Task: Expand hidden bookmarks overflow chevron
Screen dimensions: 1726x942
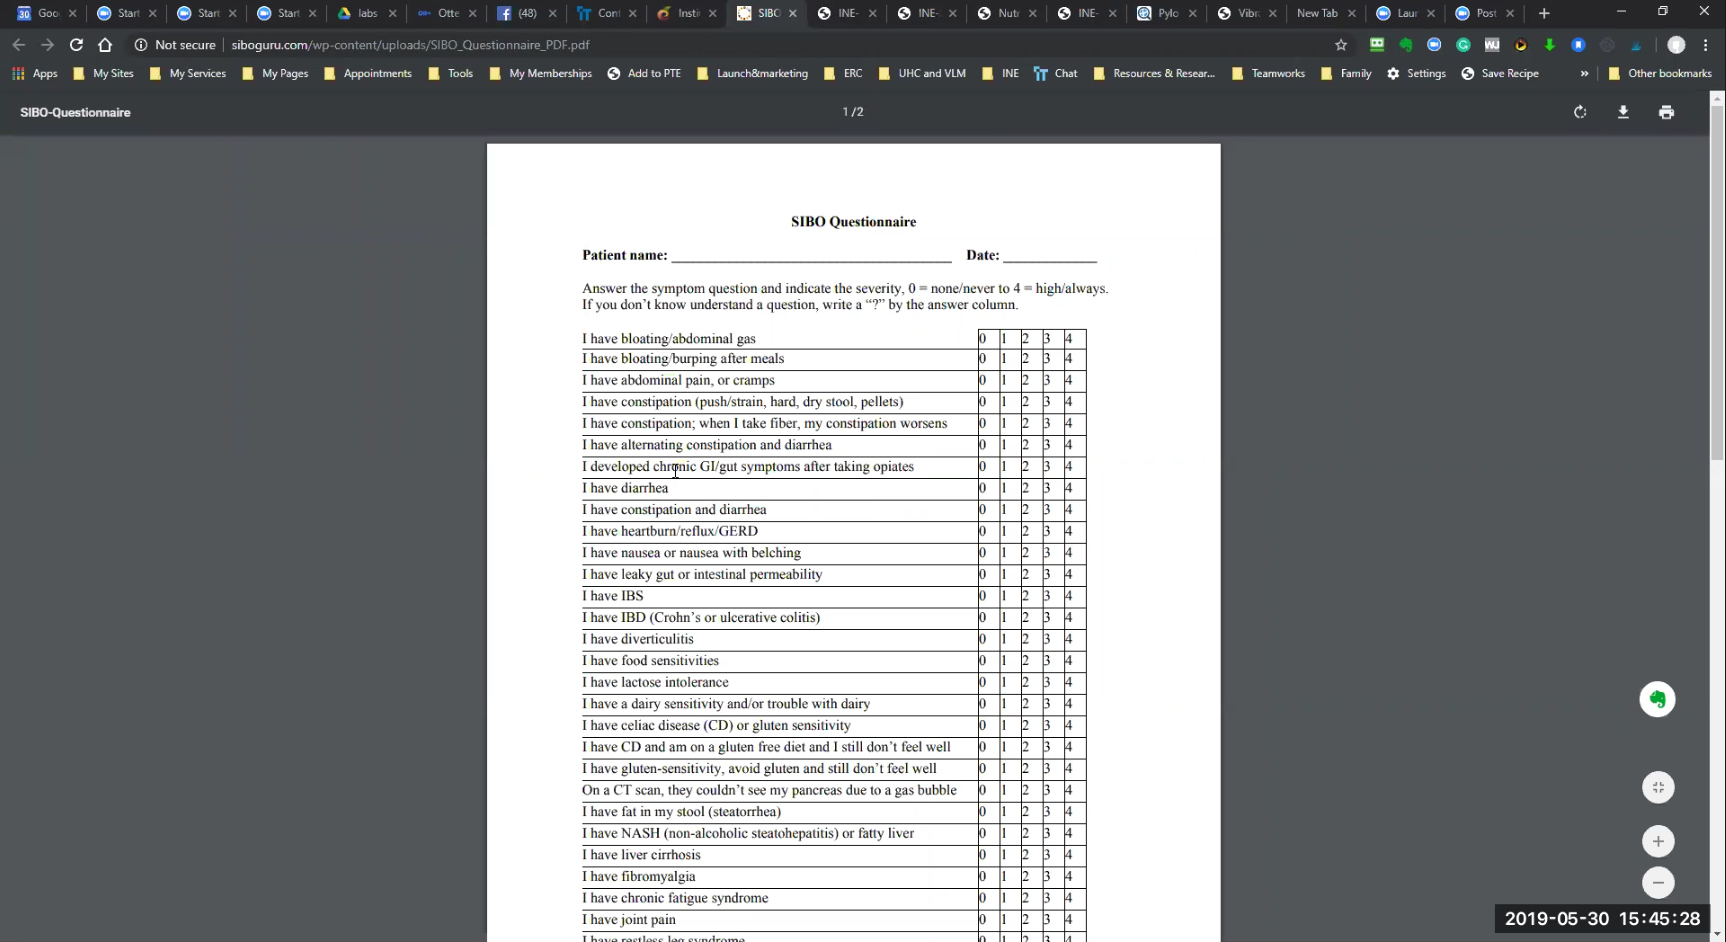Action: point(1584,73)
